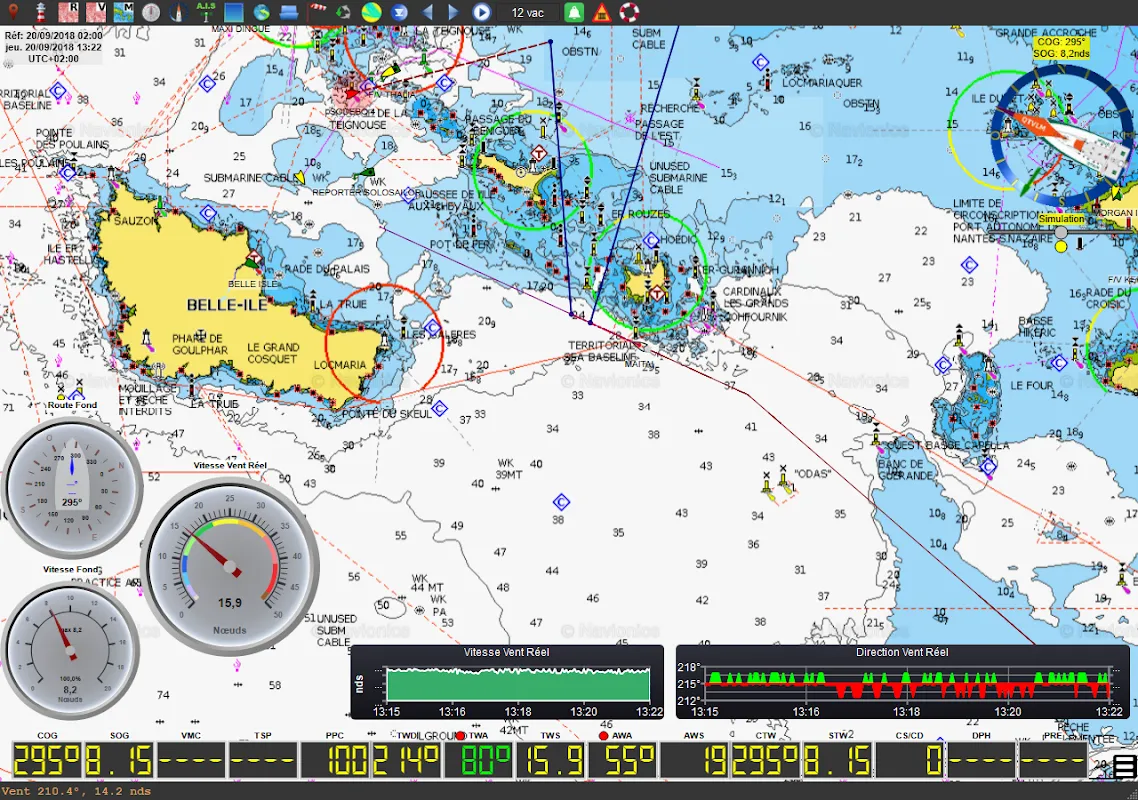This screenshot has height=800, width=1138.
Task: Click the Vitesse Fond speed gauge
Action: tap(70, 650)
